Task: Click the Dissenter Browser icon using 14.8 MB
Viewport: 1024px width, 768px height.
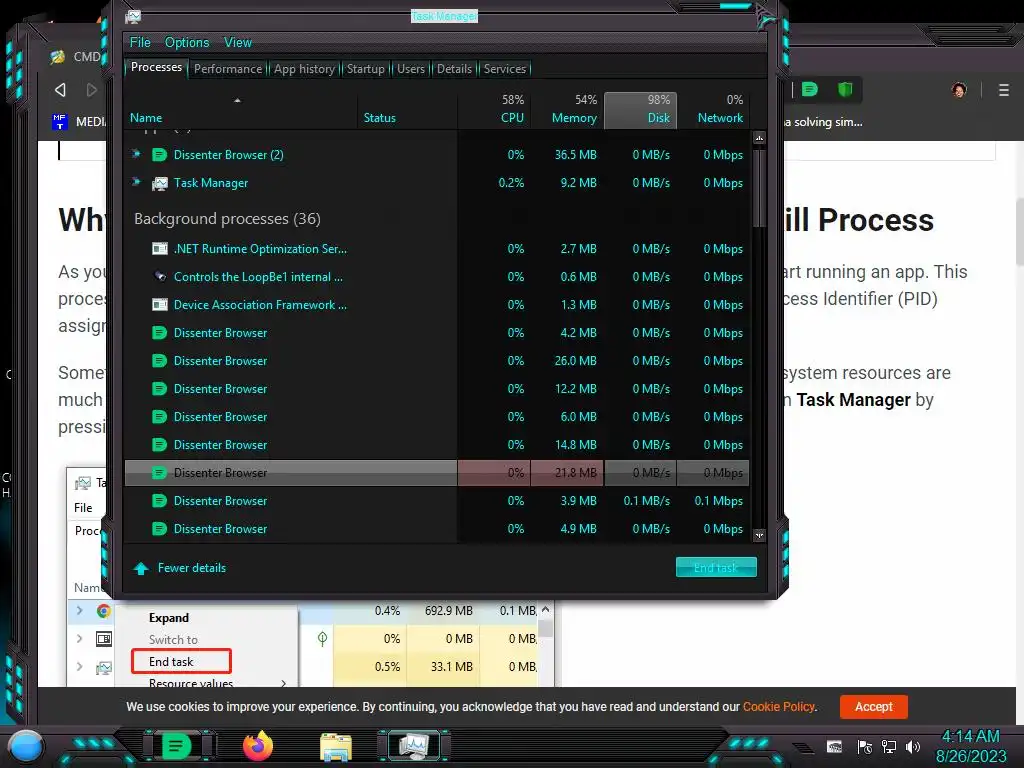Action: (x=159, y=445)
